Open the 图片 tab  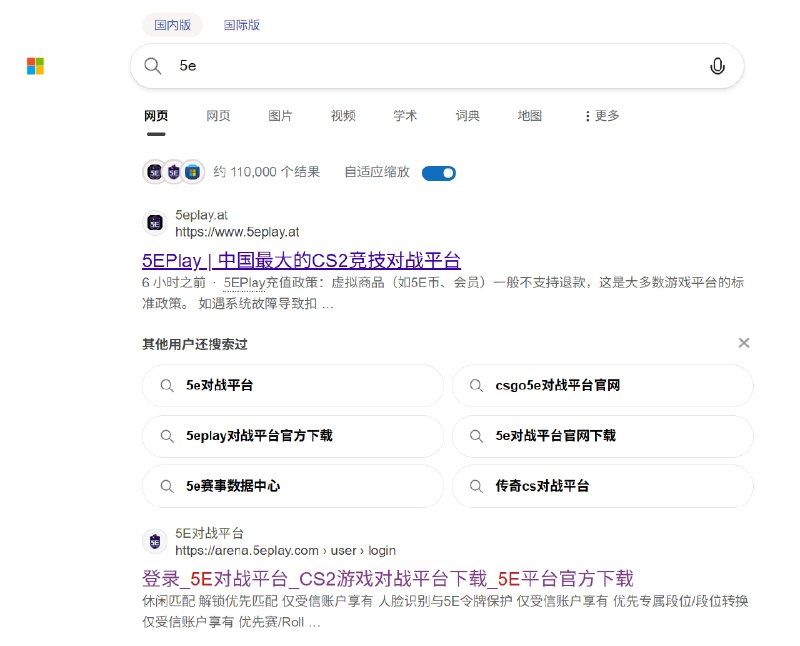pyautogui.click(x=281, y=116)
